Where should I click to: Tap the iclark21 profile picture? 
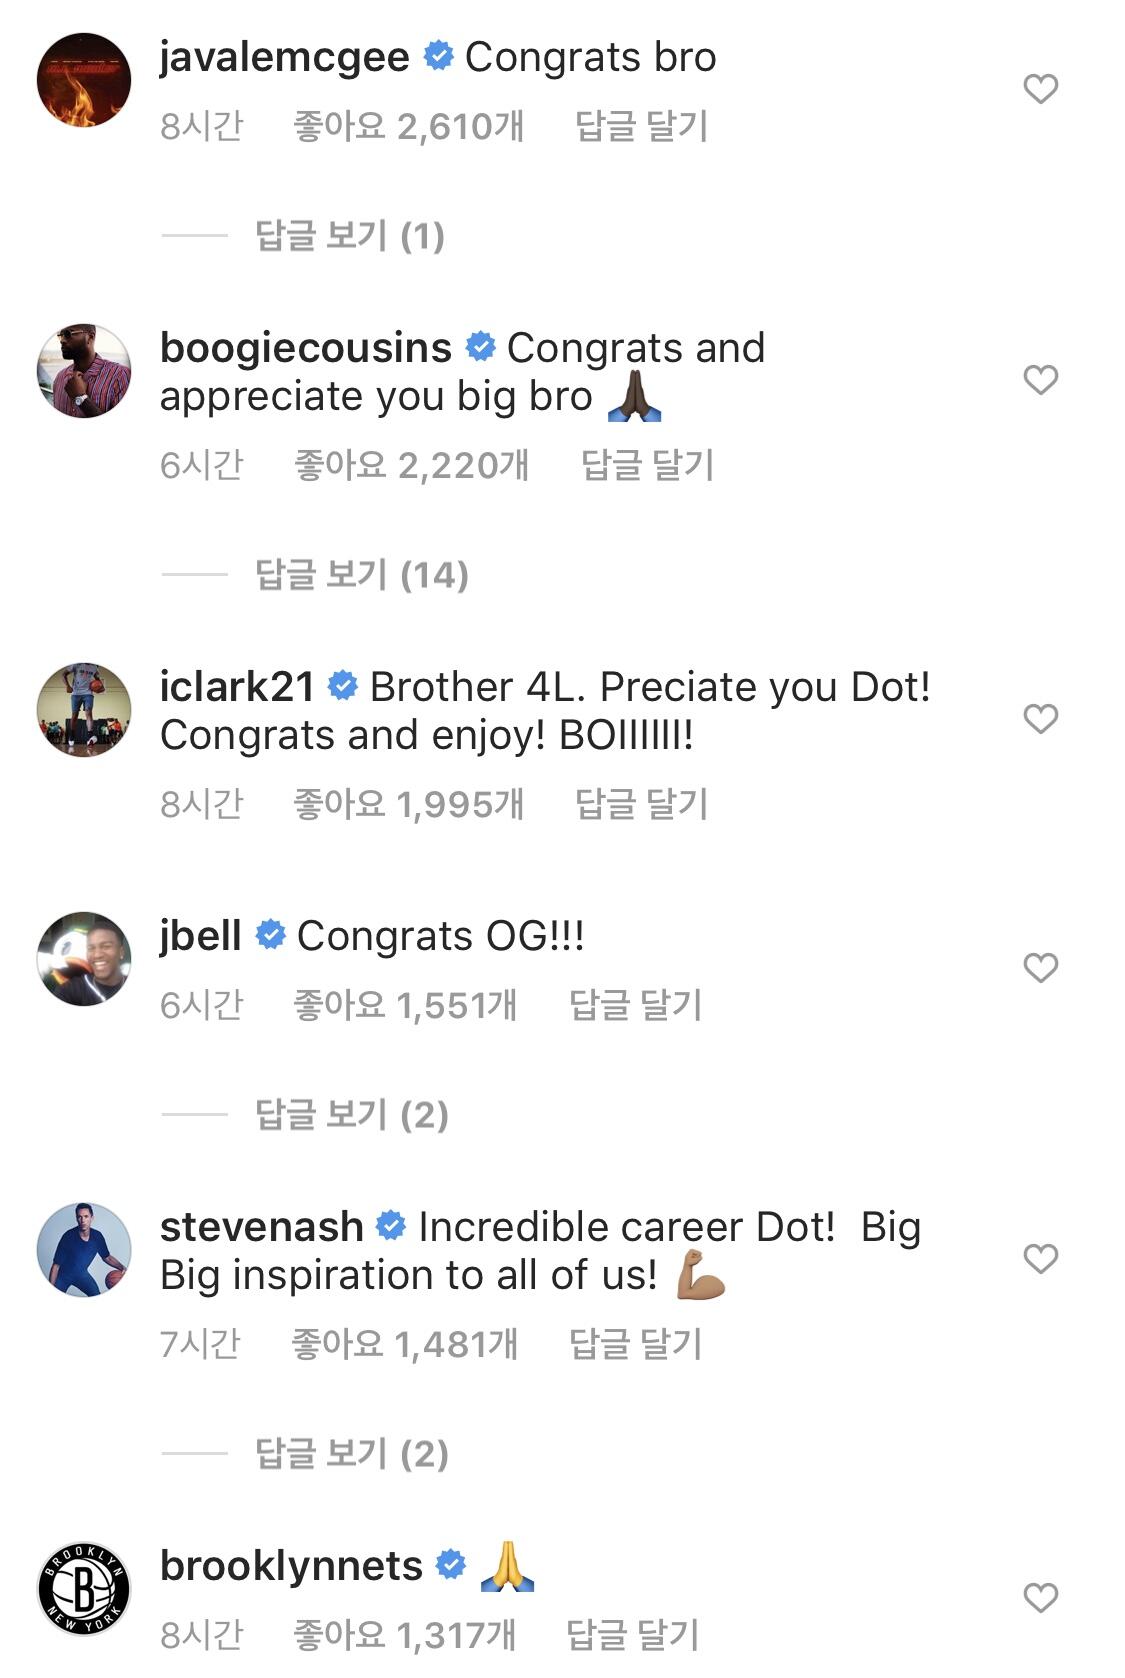84,709
